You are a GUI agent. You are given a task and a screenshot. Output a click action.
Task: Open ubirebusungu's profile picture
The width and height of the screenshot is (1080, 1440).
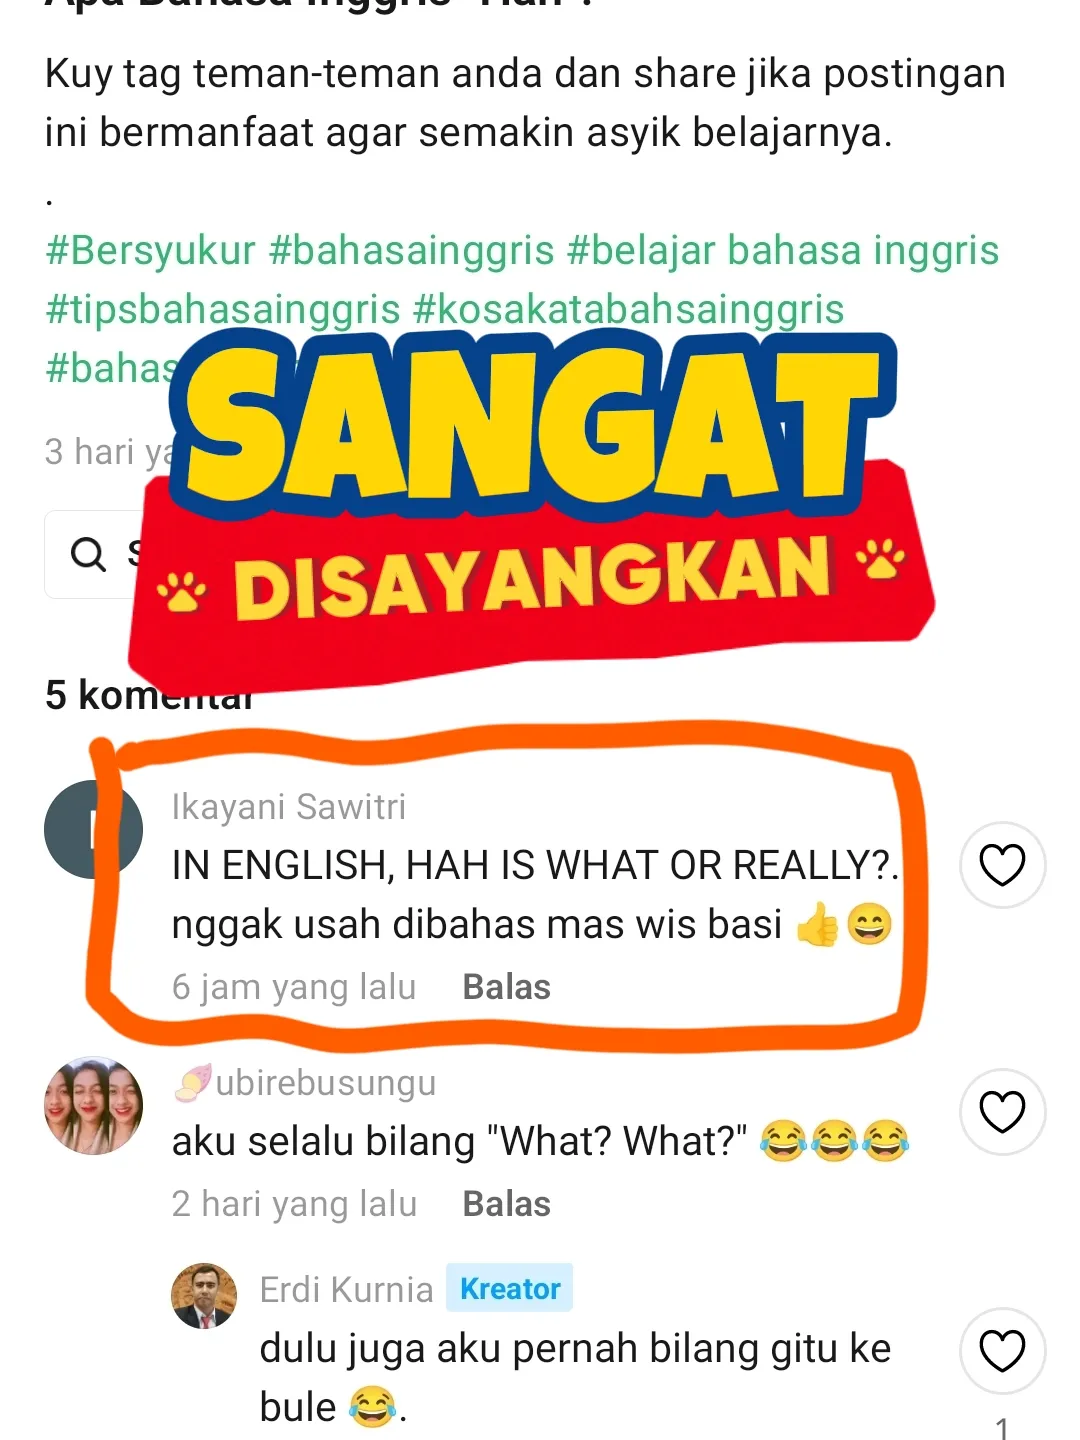pyautogui.click(x=93, y=1106)
